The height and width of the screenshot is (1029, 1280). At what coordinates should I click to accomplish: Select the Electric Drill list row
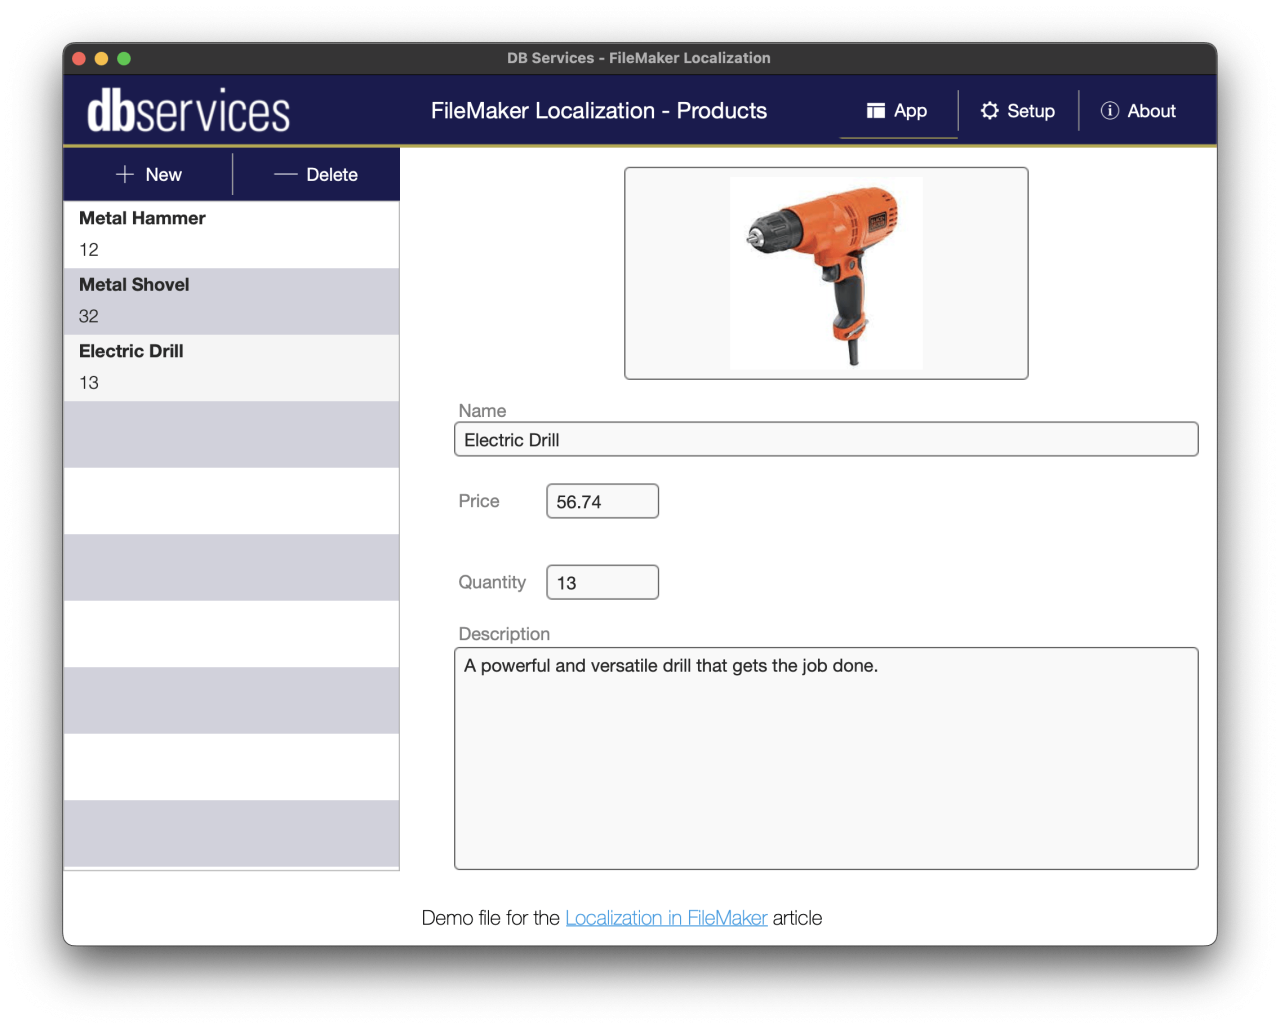231,368
